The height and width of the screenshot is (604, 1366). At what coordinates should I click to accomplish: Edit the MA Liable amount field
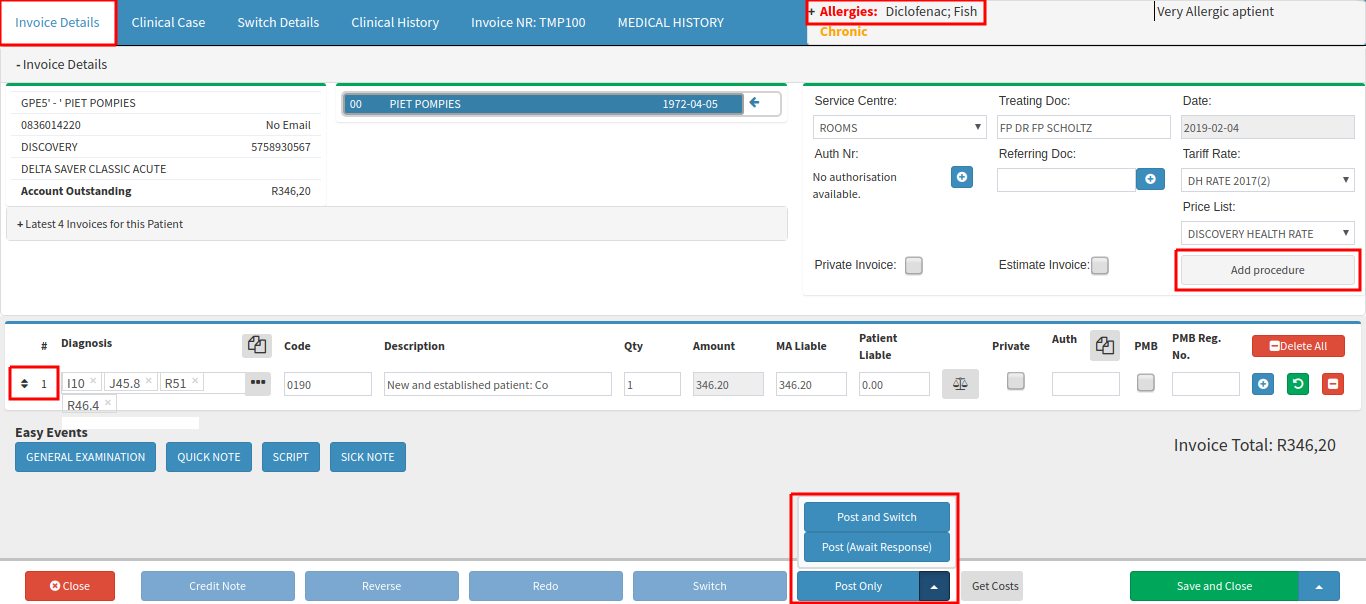(x=811, y=384)
